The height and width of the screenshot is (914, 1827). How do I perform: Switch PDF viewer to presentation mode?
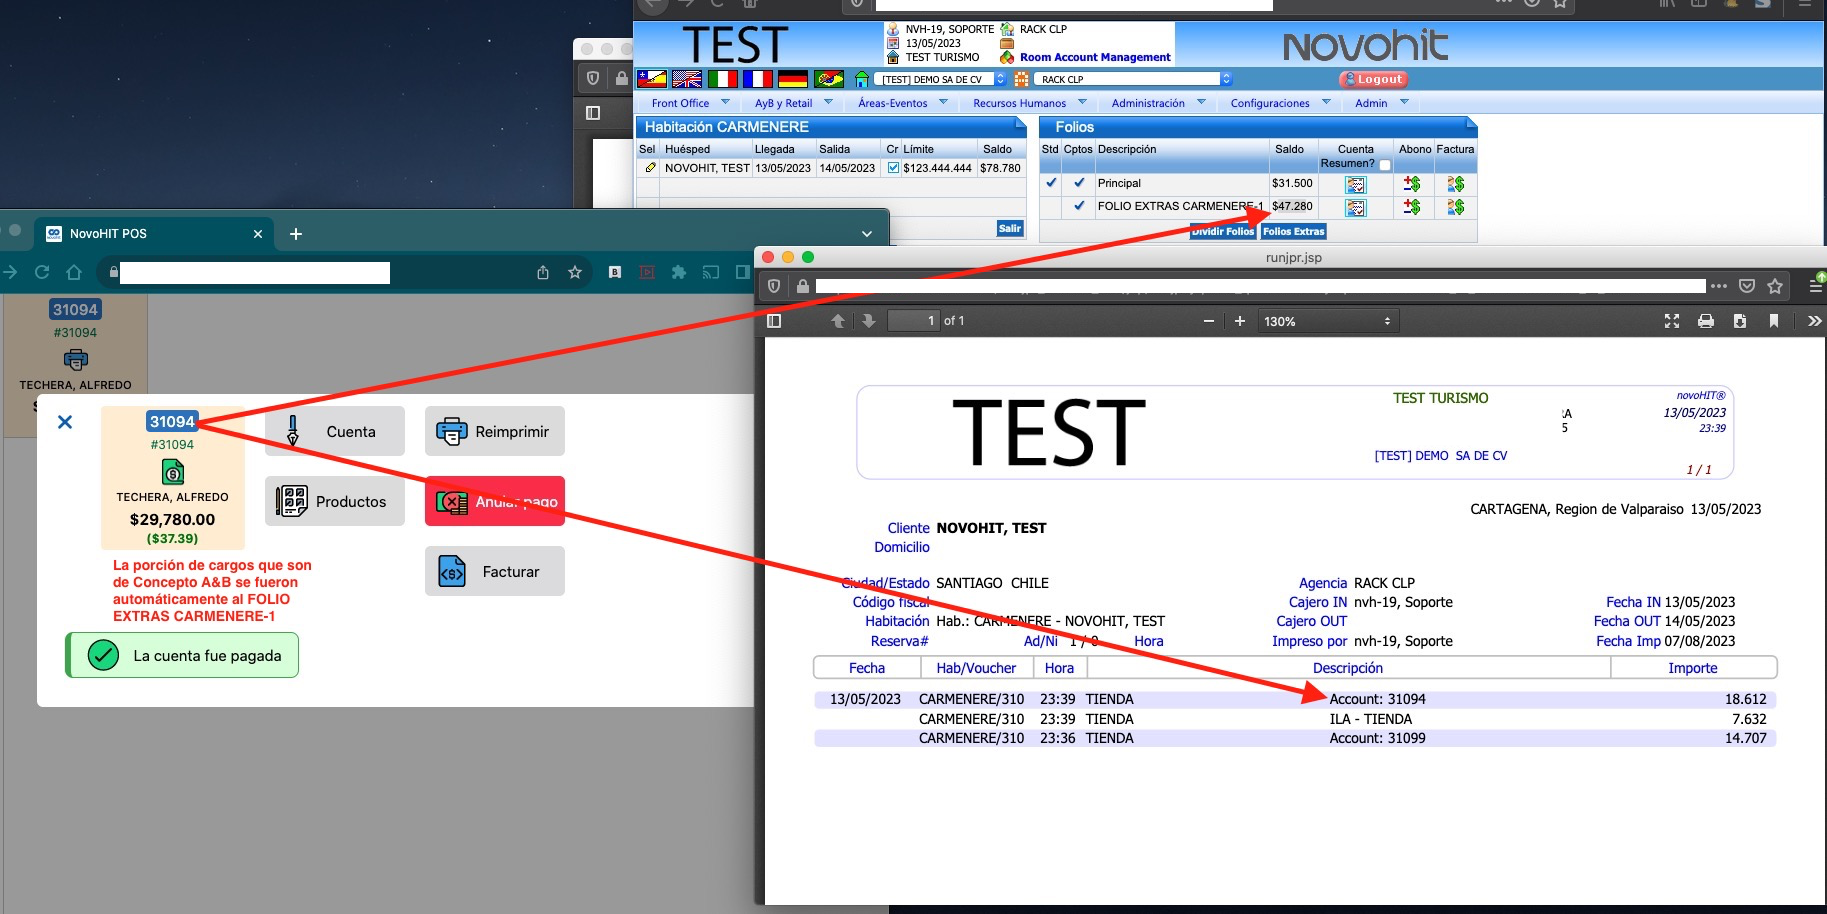[1672, 321]
